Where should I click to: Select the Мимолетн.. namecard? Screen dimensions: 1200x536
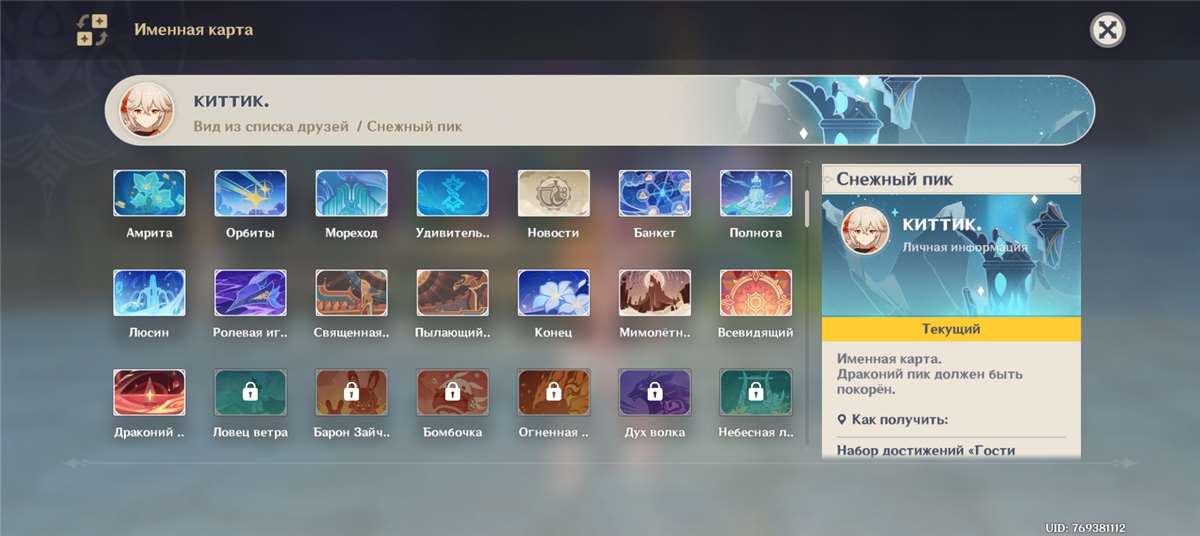tap(654, 293)
